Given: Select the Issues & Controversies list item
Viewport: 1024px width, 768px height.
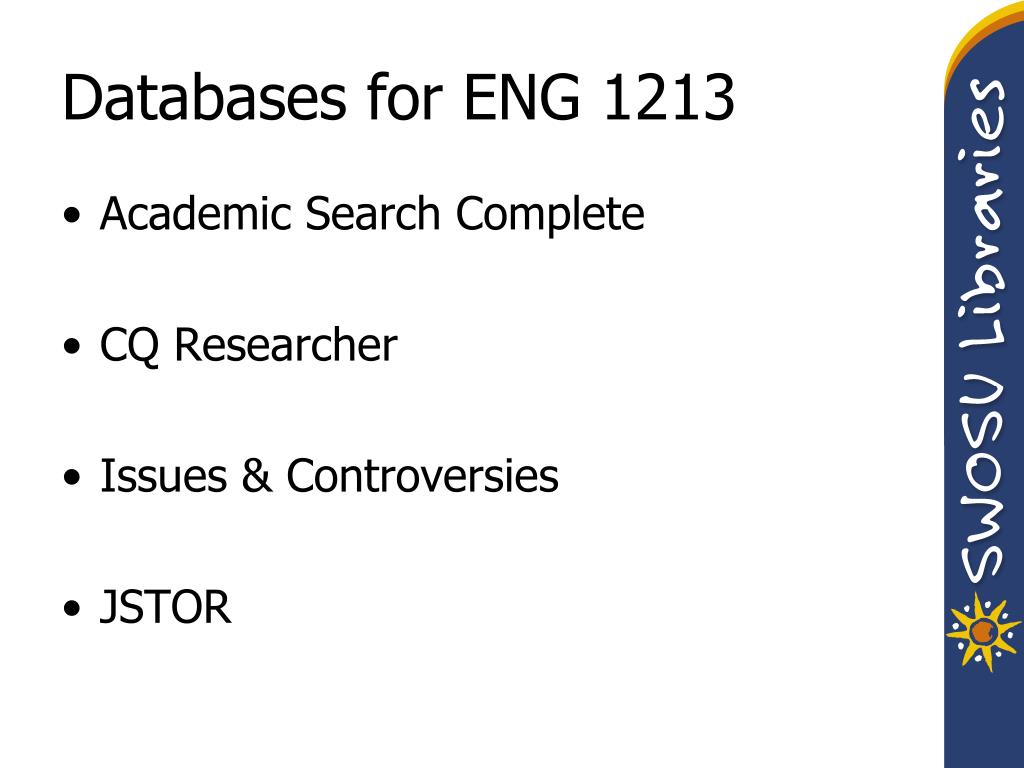Looking at the screenshot, I should (329, 475).
